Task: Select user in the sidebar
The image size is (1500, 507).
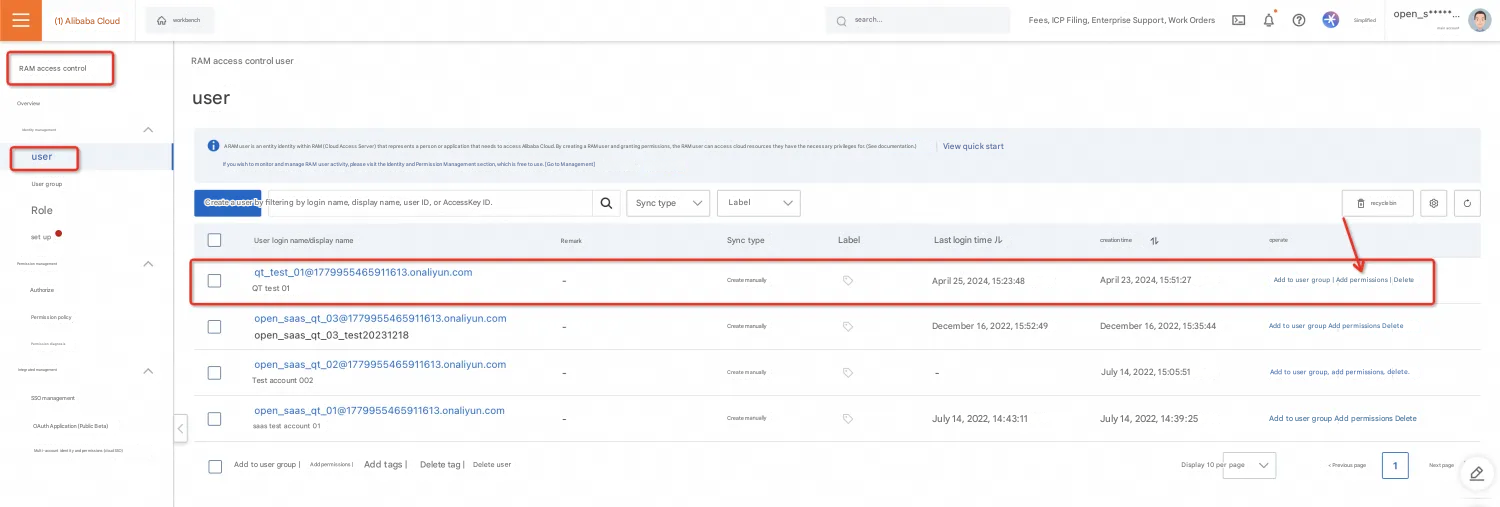Action: pos(42,157)
